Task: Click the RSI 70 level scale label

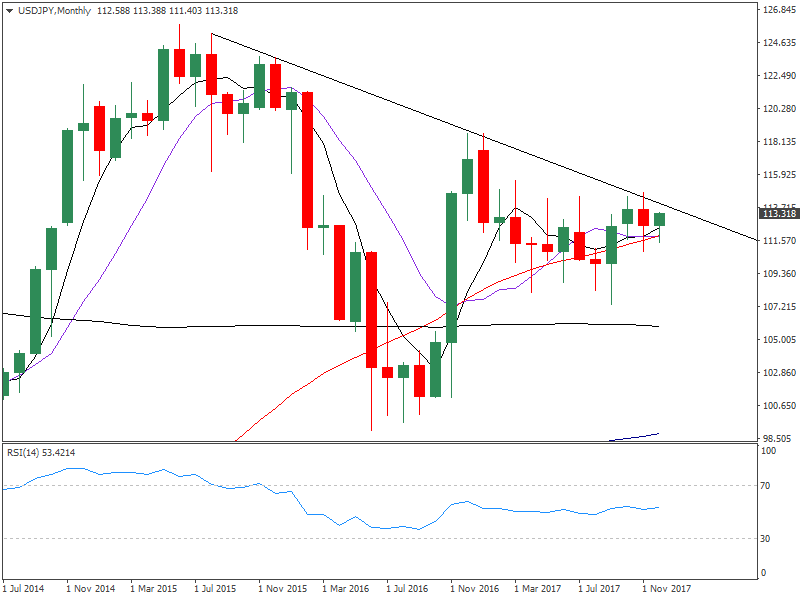Action: (x=768, y=485)
